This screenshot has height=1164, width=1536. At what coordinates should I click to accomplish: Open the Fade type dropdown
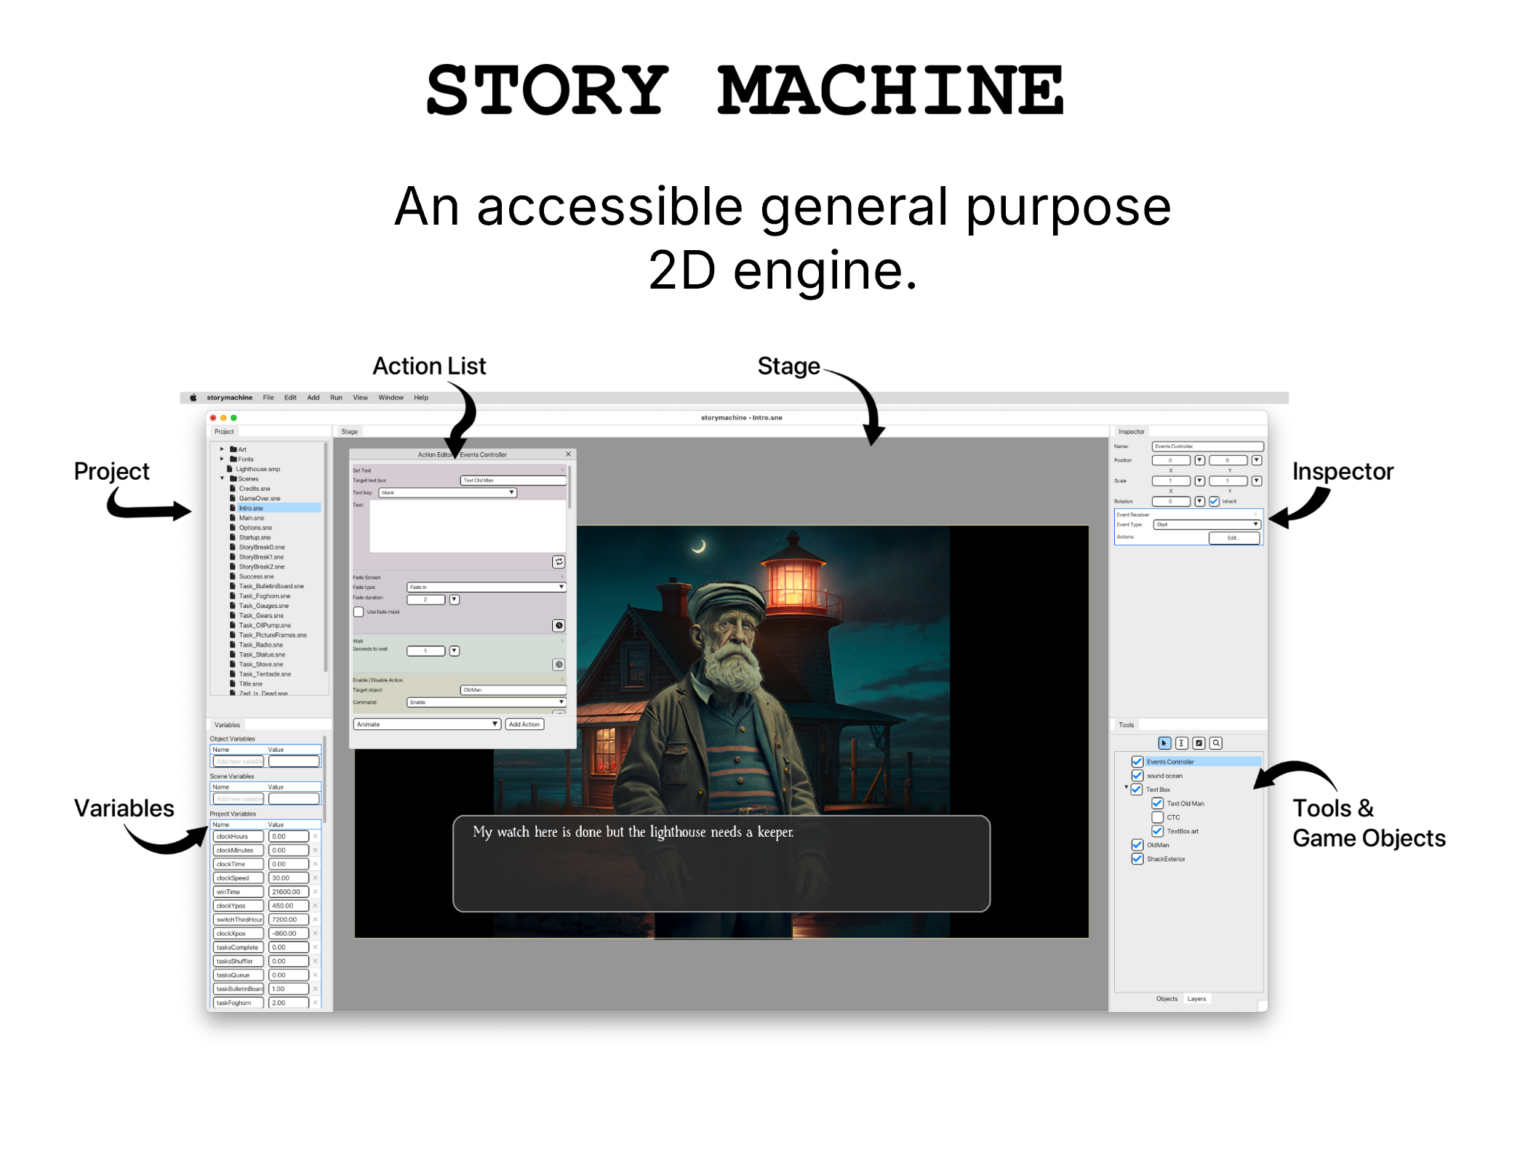coord(486,587)
